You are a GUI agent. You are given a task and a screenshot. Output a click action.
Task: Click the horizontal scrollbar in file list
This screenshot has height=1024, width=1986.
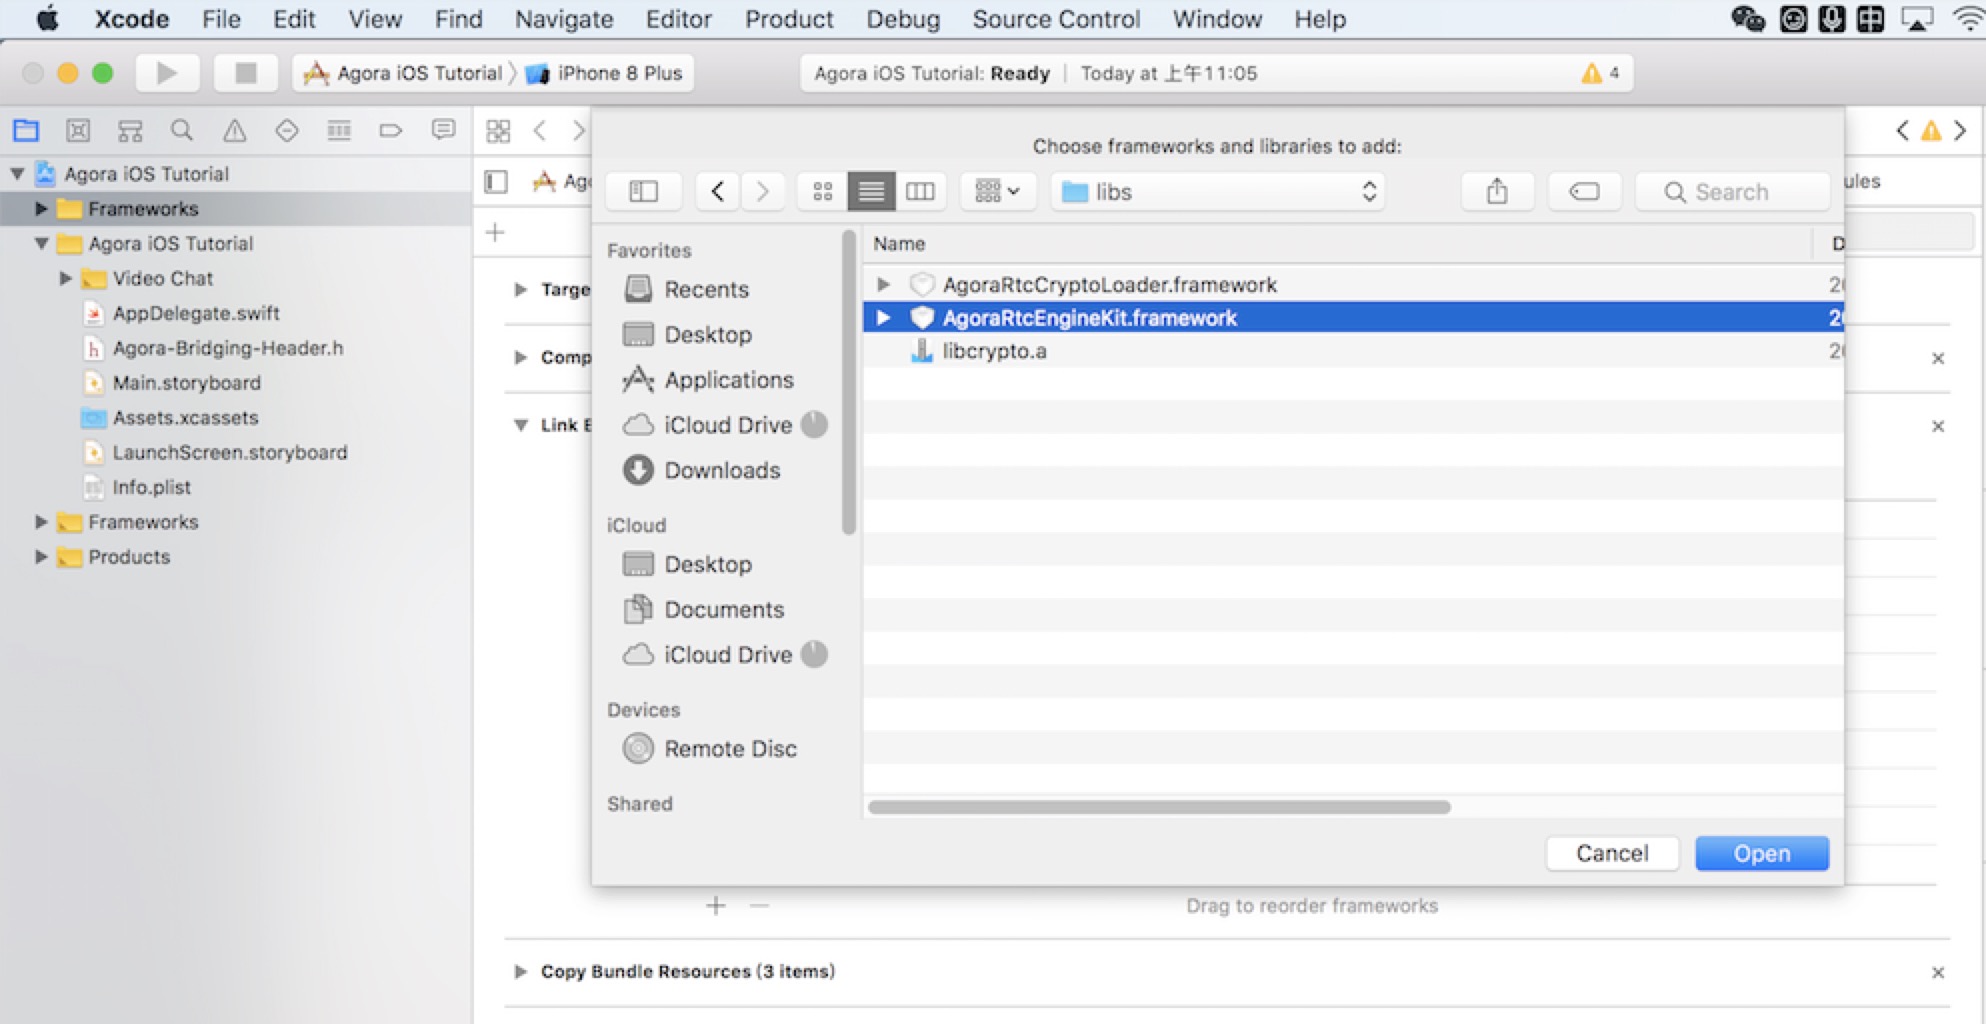coord(1159,807)
